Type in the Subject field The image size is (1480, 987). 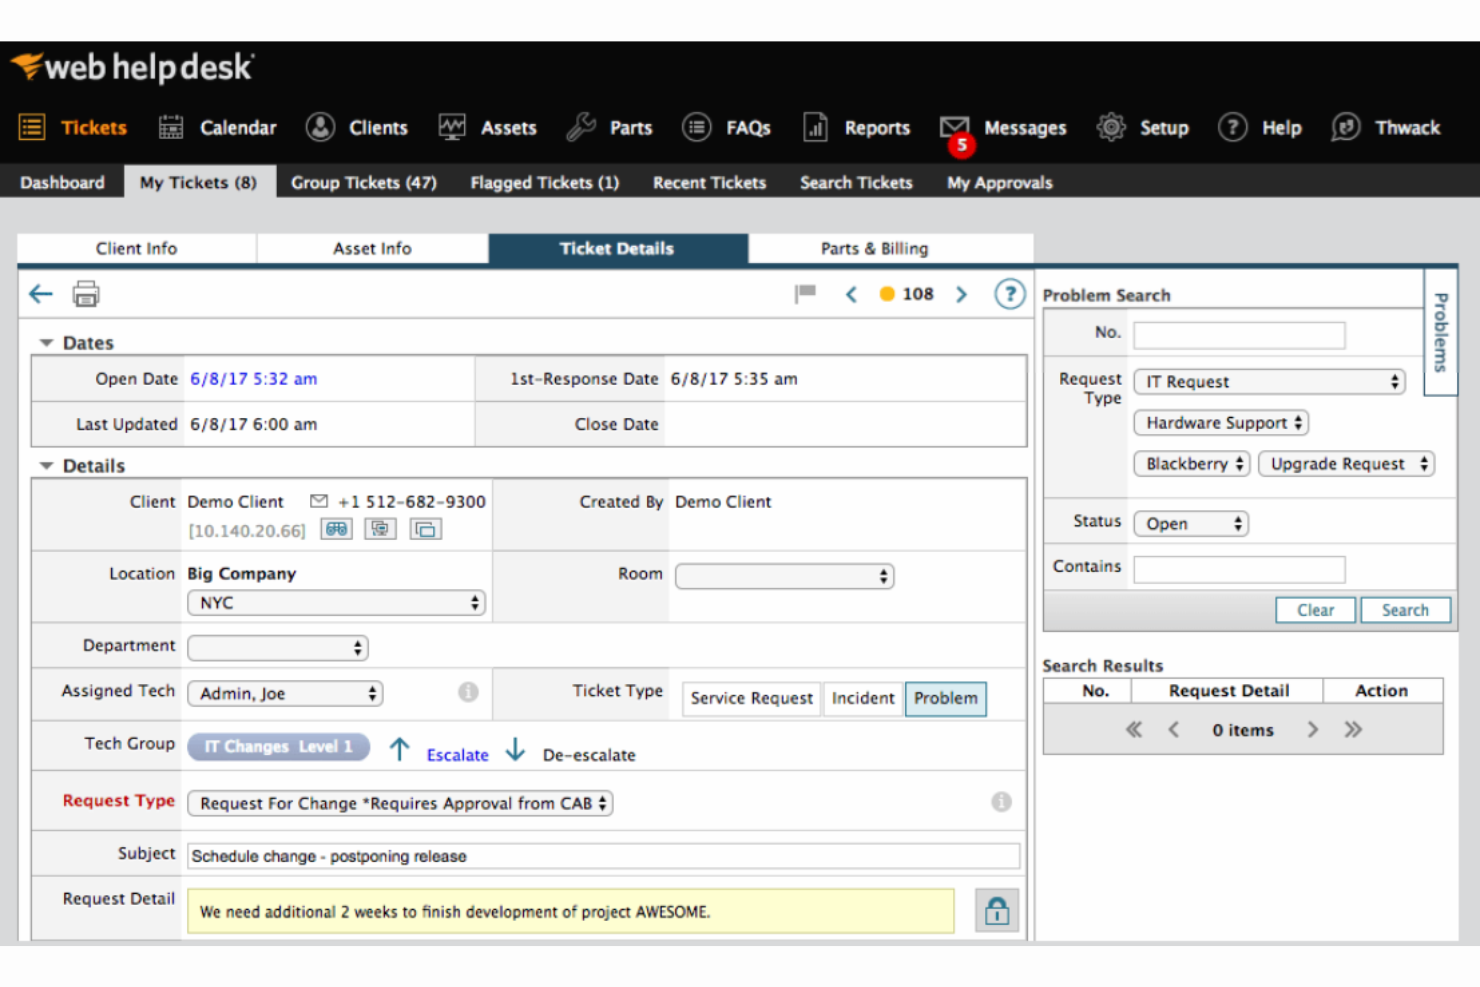click(x=600, y=856)
